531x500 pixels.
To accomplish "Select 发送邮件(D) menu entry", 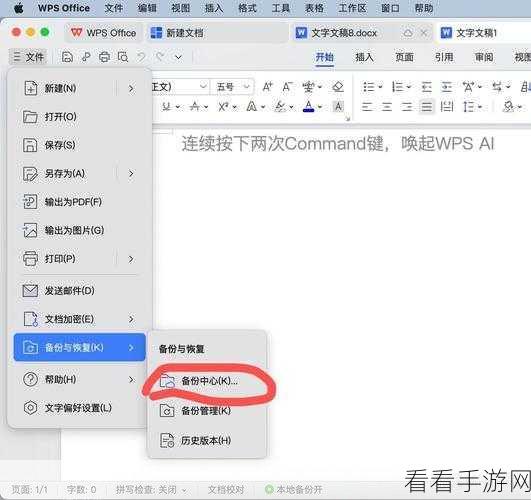I will pyautogui.click(x=80, y=291).
